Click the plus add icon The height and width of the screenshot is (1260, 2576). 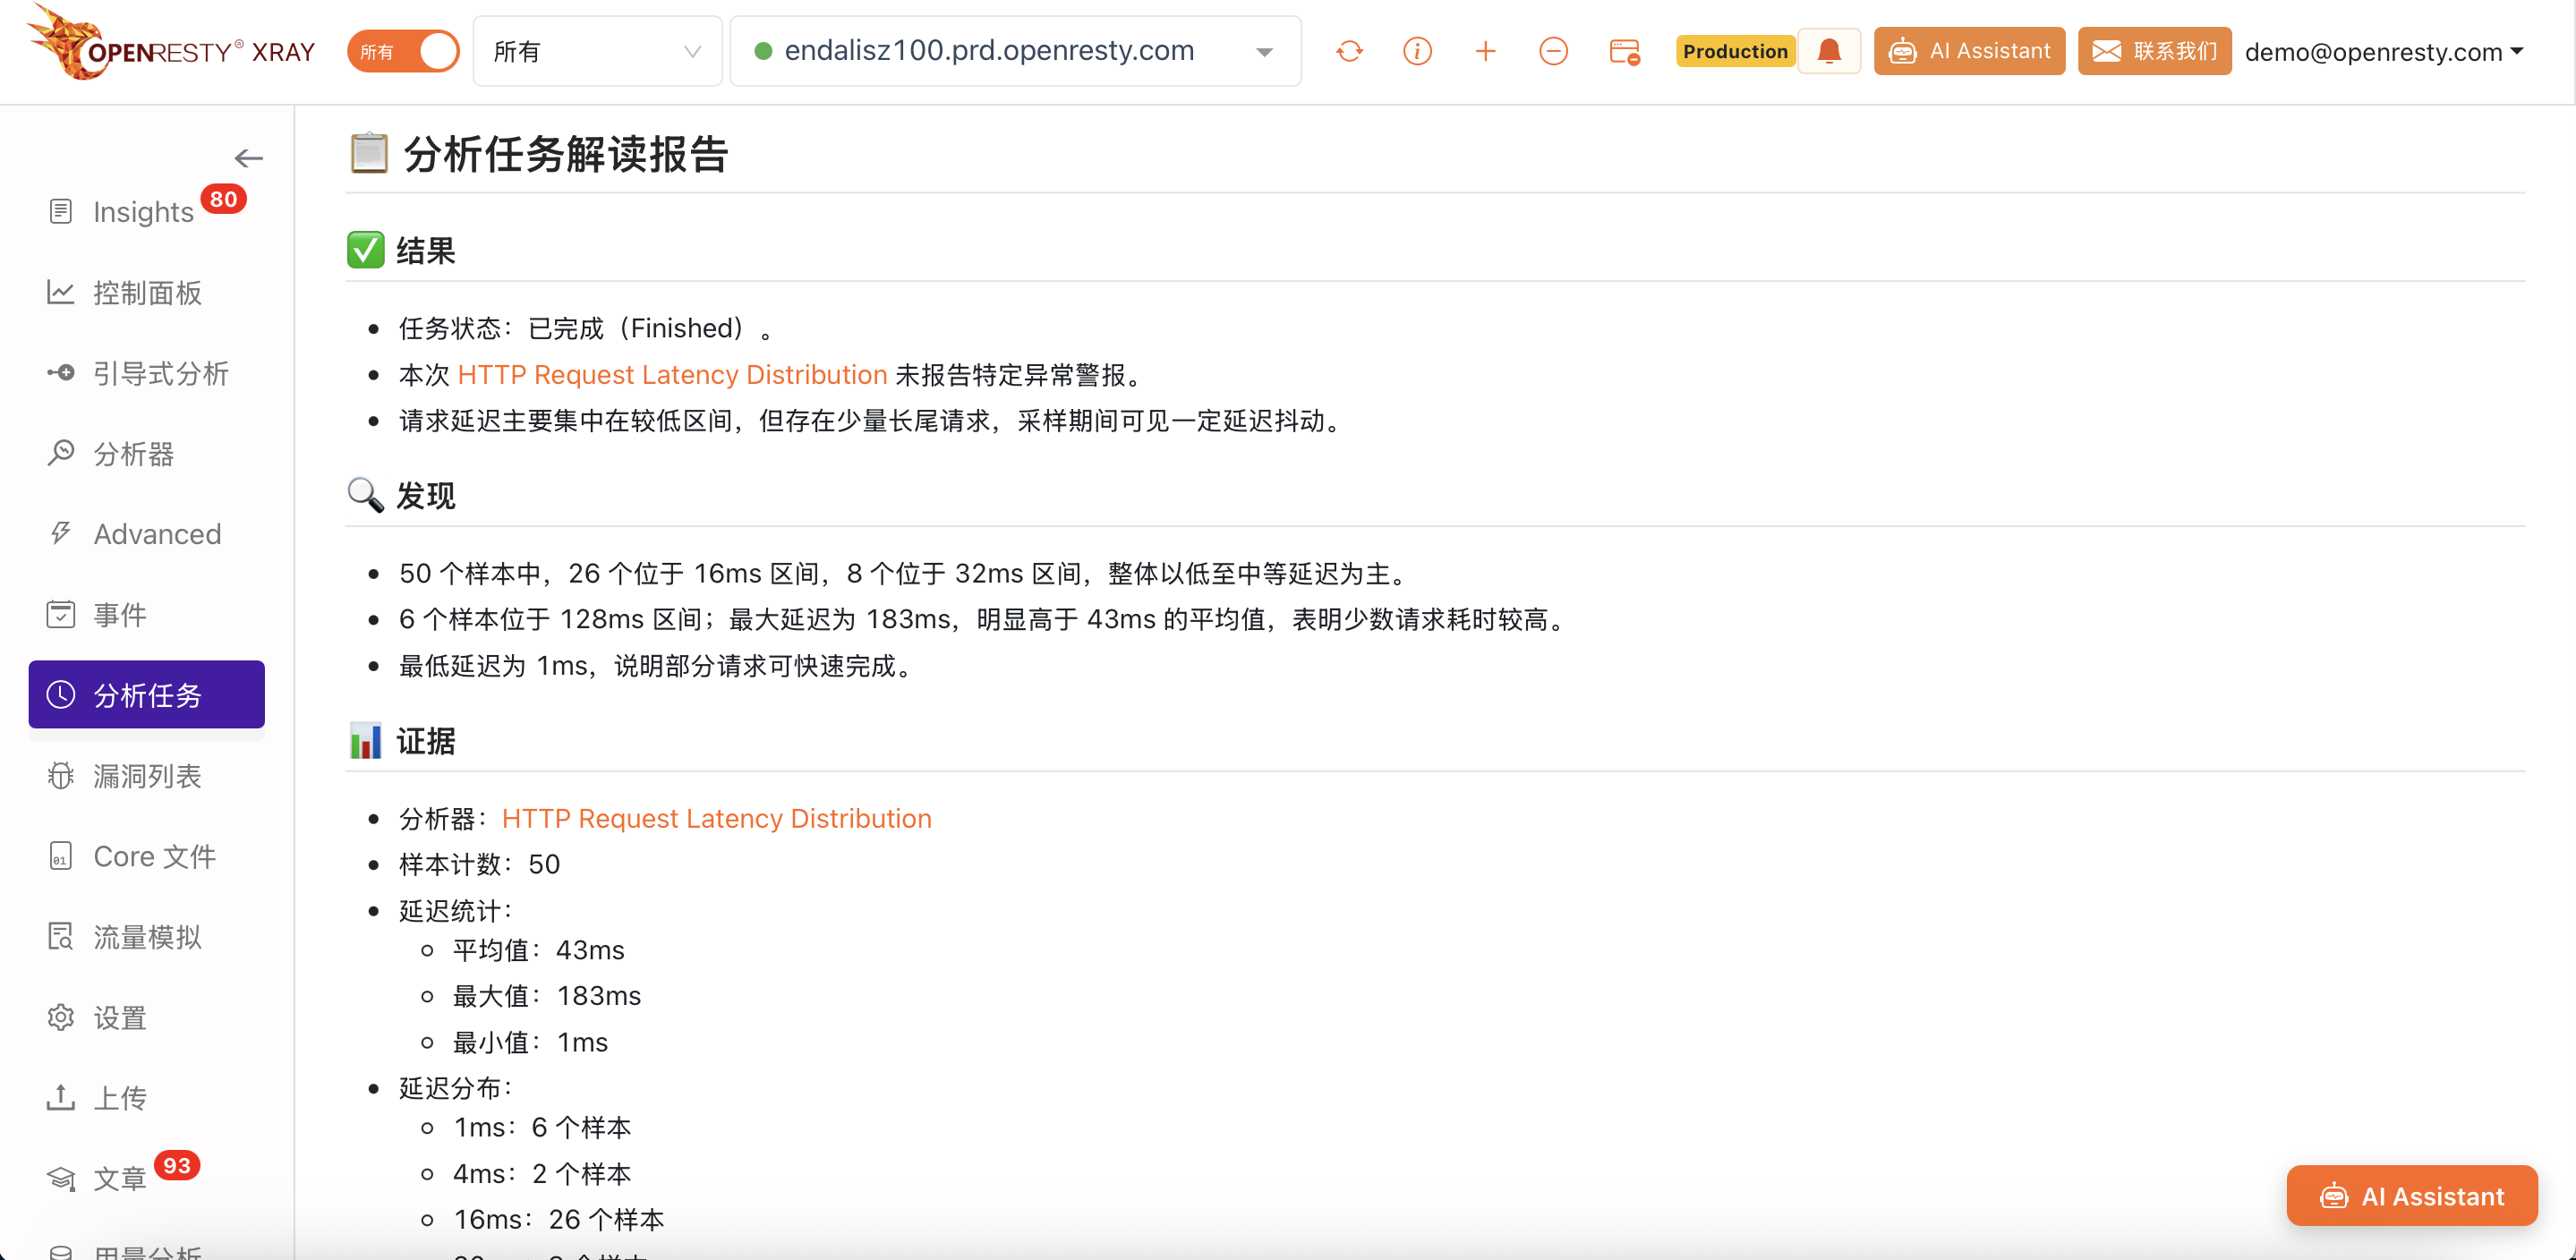[x=1485, y=51]
